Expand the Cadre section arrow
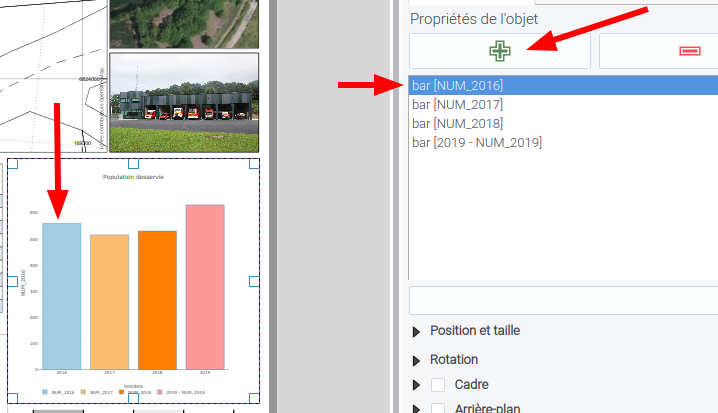Image resolution: width=718 pixels, height=413 pixels. point(417,385)
